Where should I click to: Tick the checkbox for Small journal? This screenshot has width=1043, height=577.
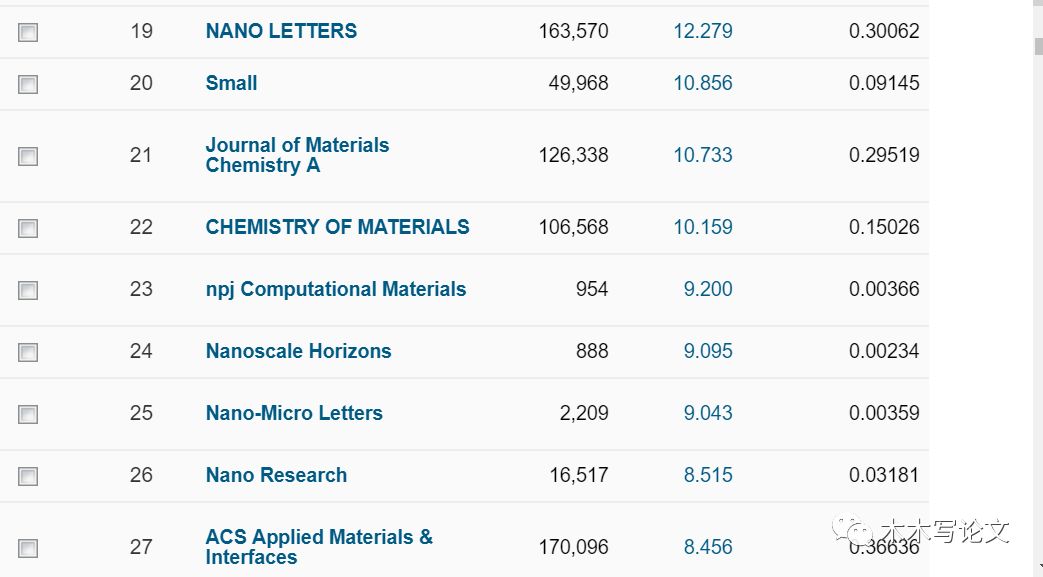click(x=28, y=84)
